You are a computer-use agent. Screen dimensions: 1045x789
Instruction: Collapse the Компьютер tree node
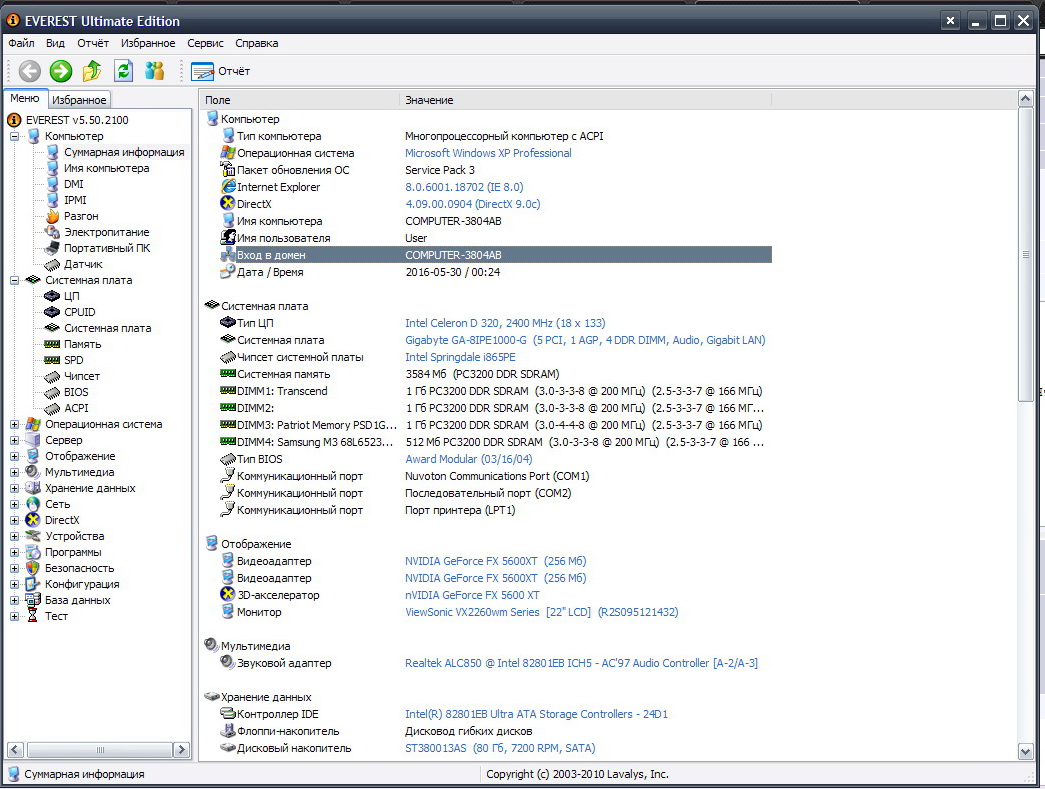pos(15,136)
